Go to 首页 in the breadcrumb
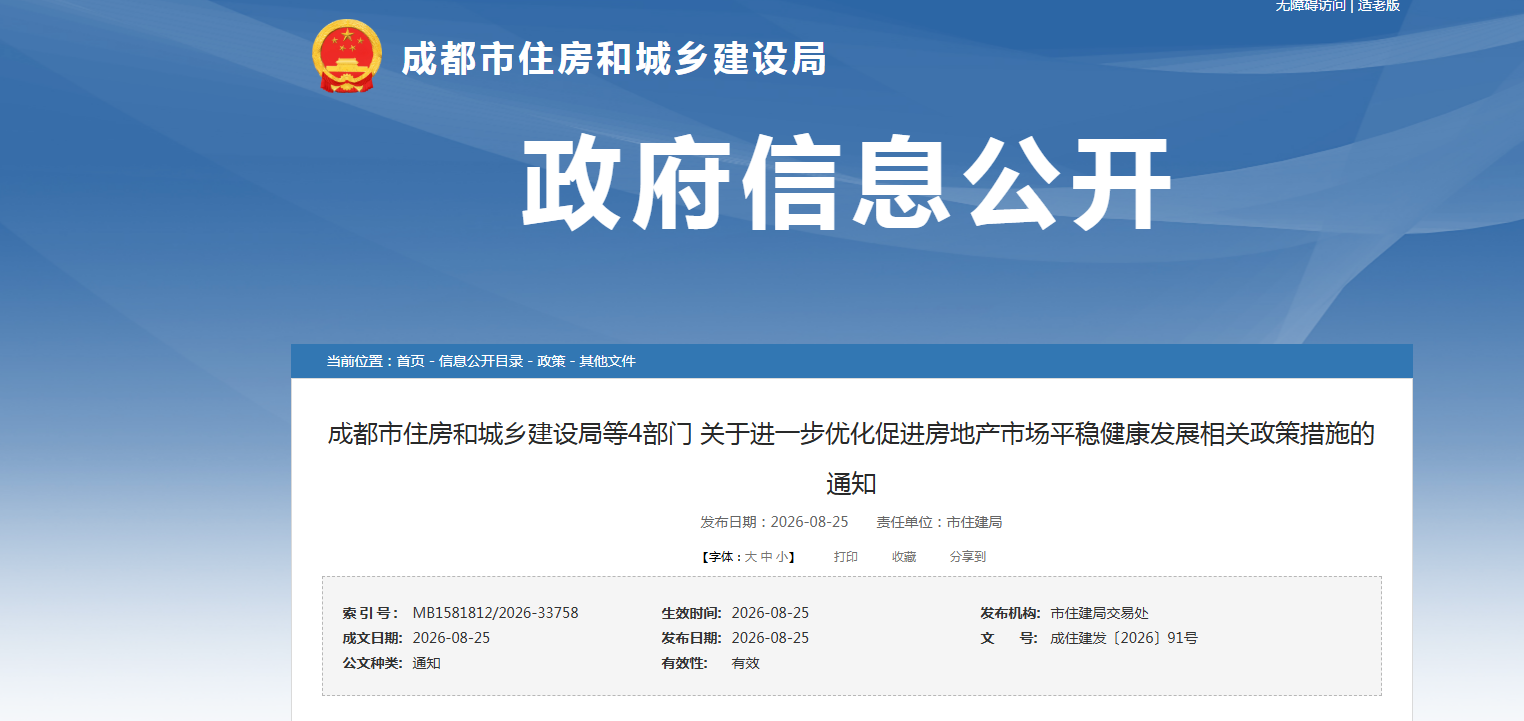Screen dimensions: 1524x721 [x=410, y=361]
